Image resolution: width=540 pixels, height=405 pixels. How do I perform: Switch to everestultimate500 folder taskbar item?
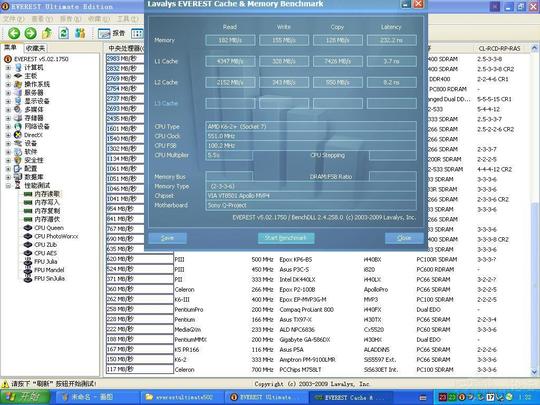[x=181, y=397]
